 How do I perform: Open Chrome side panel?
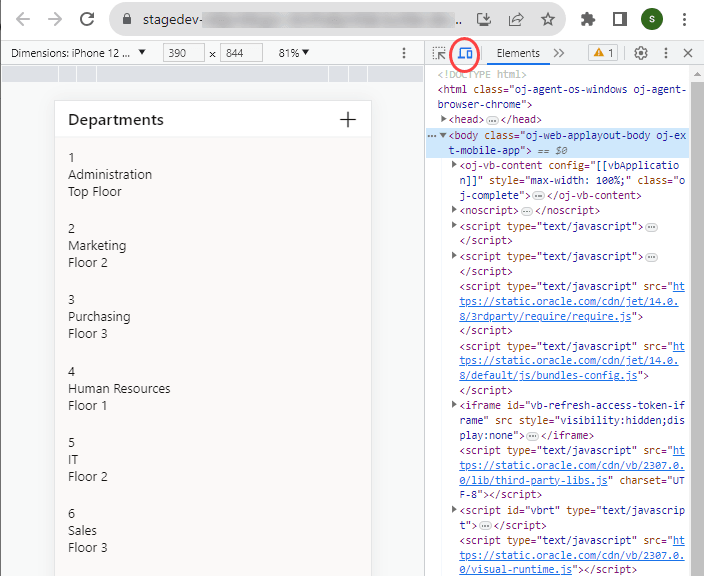[x=620, y=19]
